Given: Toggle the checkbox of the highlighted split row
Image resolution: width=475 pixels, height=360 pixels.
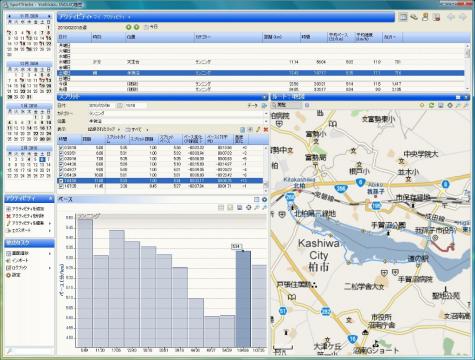Looking at the screenshot, I should 61,181.
